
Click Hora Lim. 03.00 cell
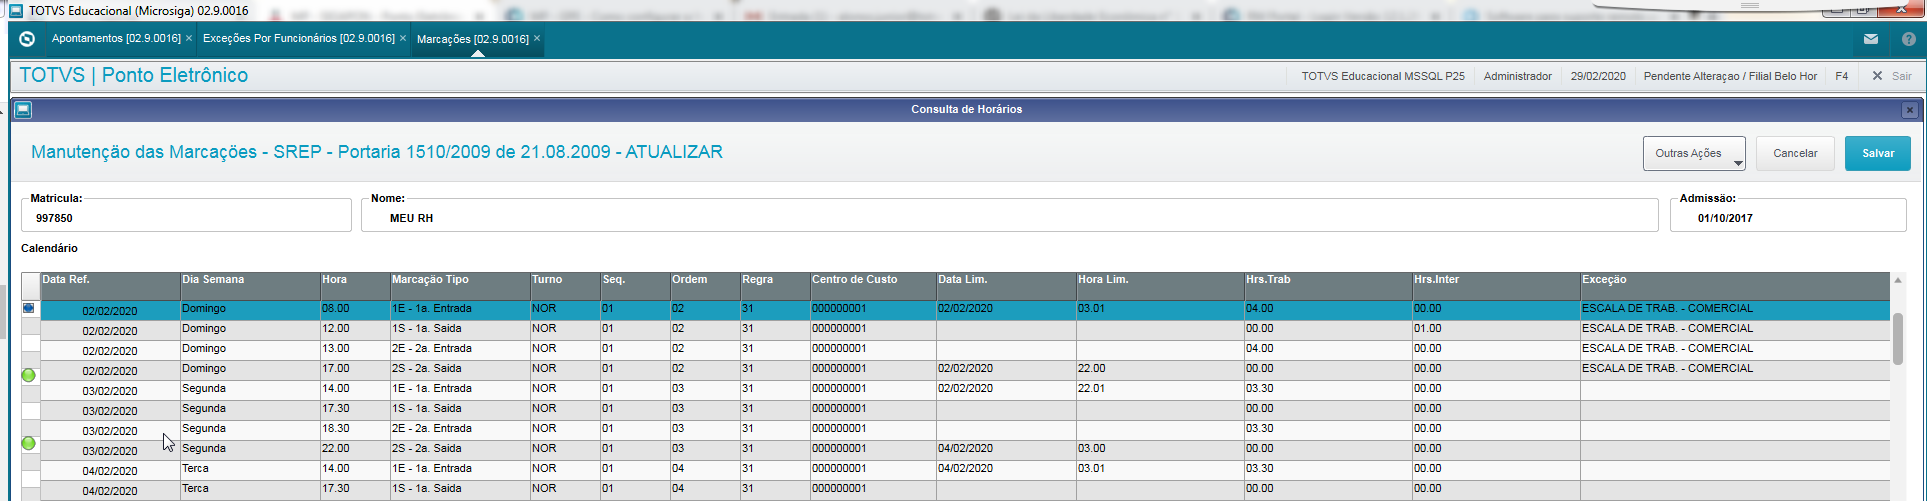1160,449
